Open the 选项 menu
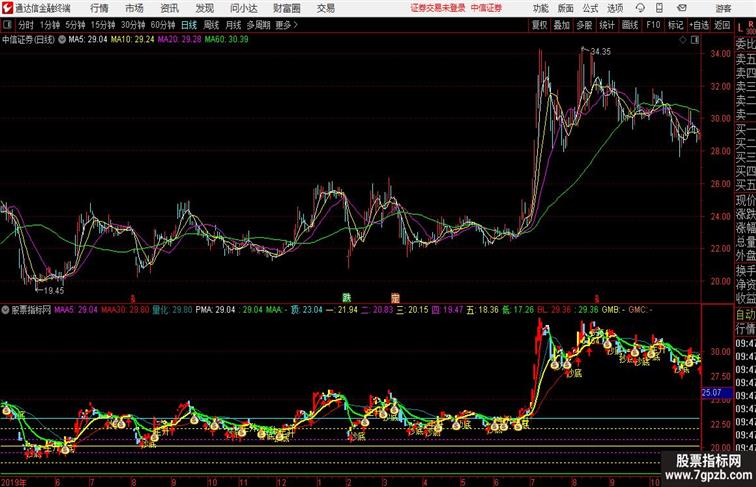 (x=615, y=8)
